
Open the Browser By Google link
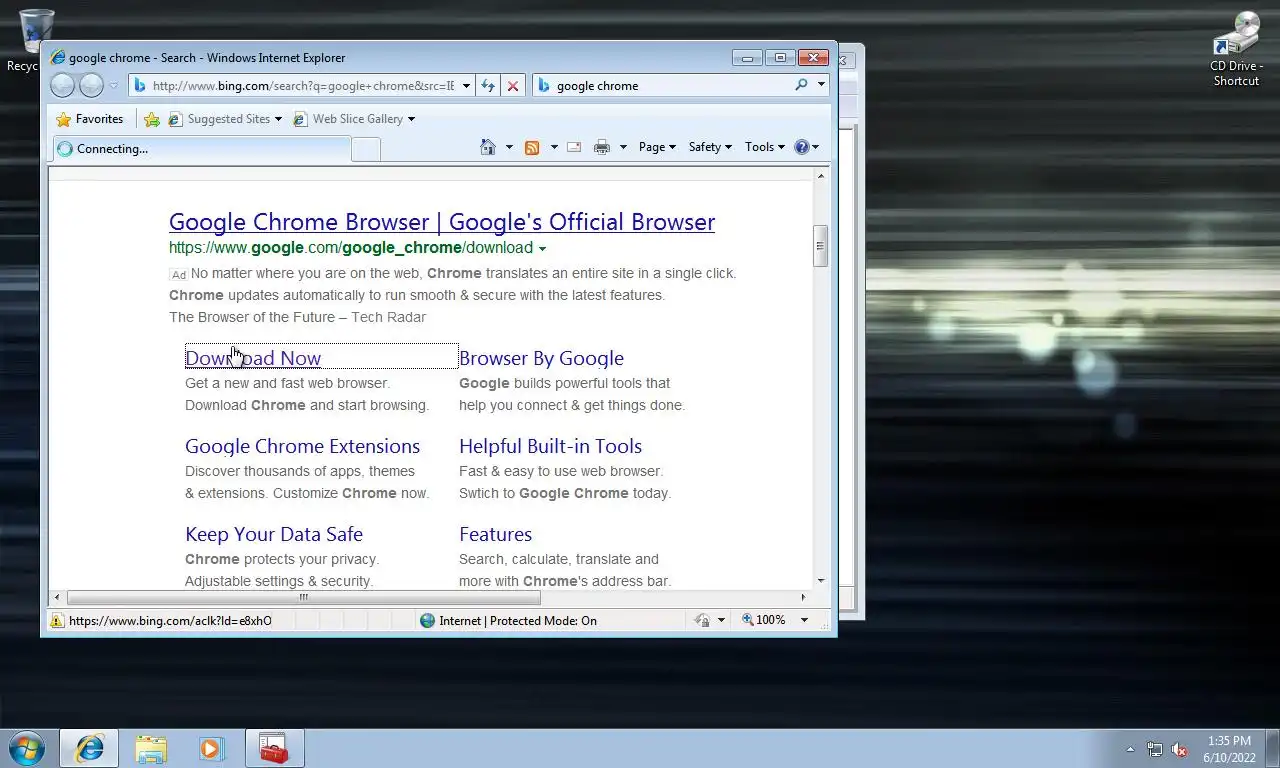(x=541, y=358)
